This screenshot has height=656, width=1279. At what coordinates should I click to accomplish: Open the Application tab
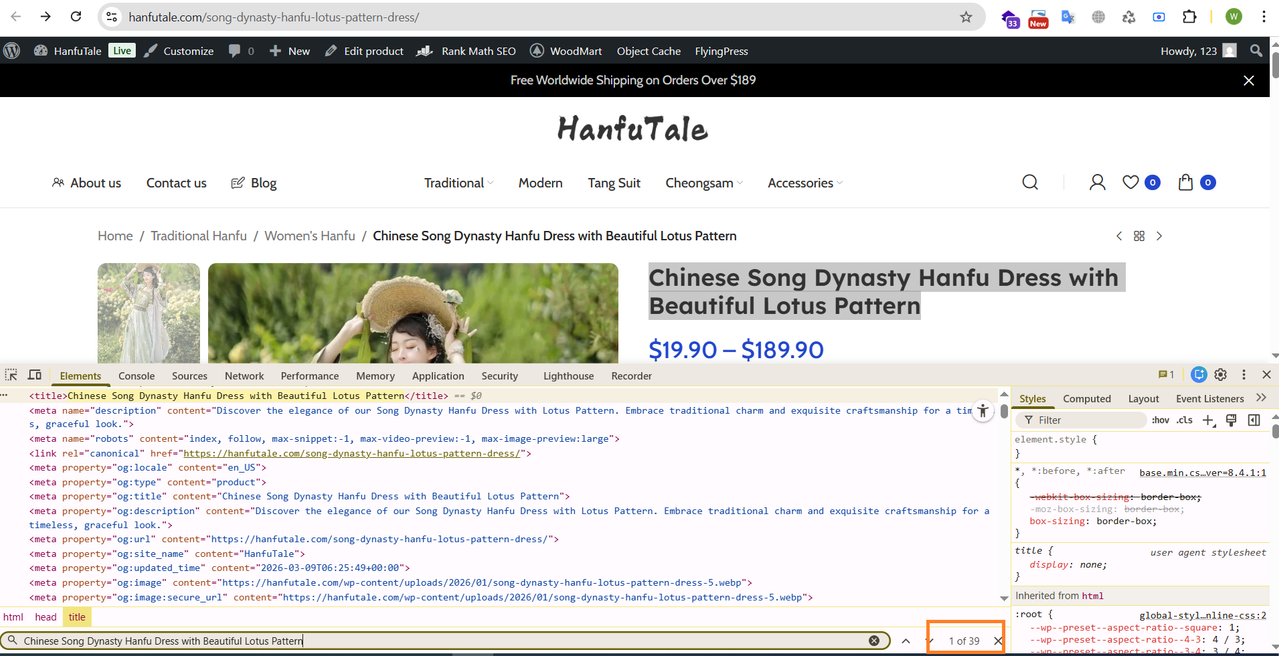coord(438,376)
